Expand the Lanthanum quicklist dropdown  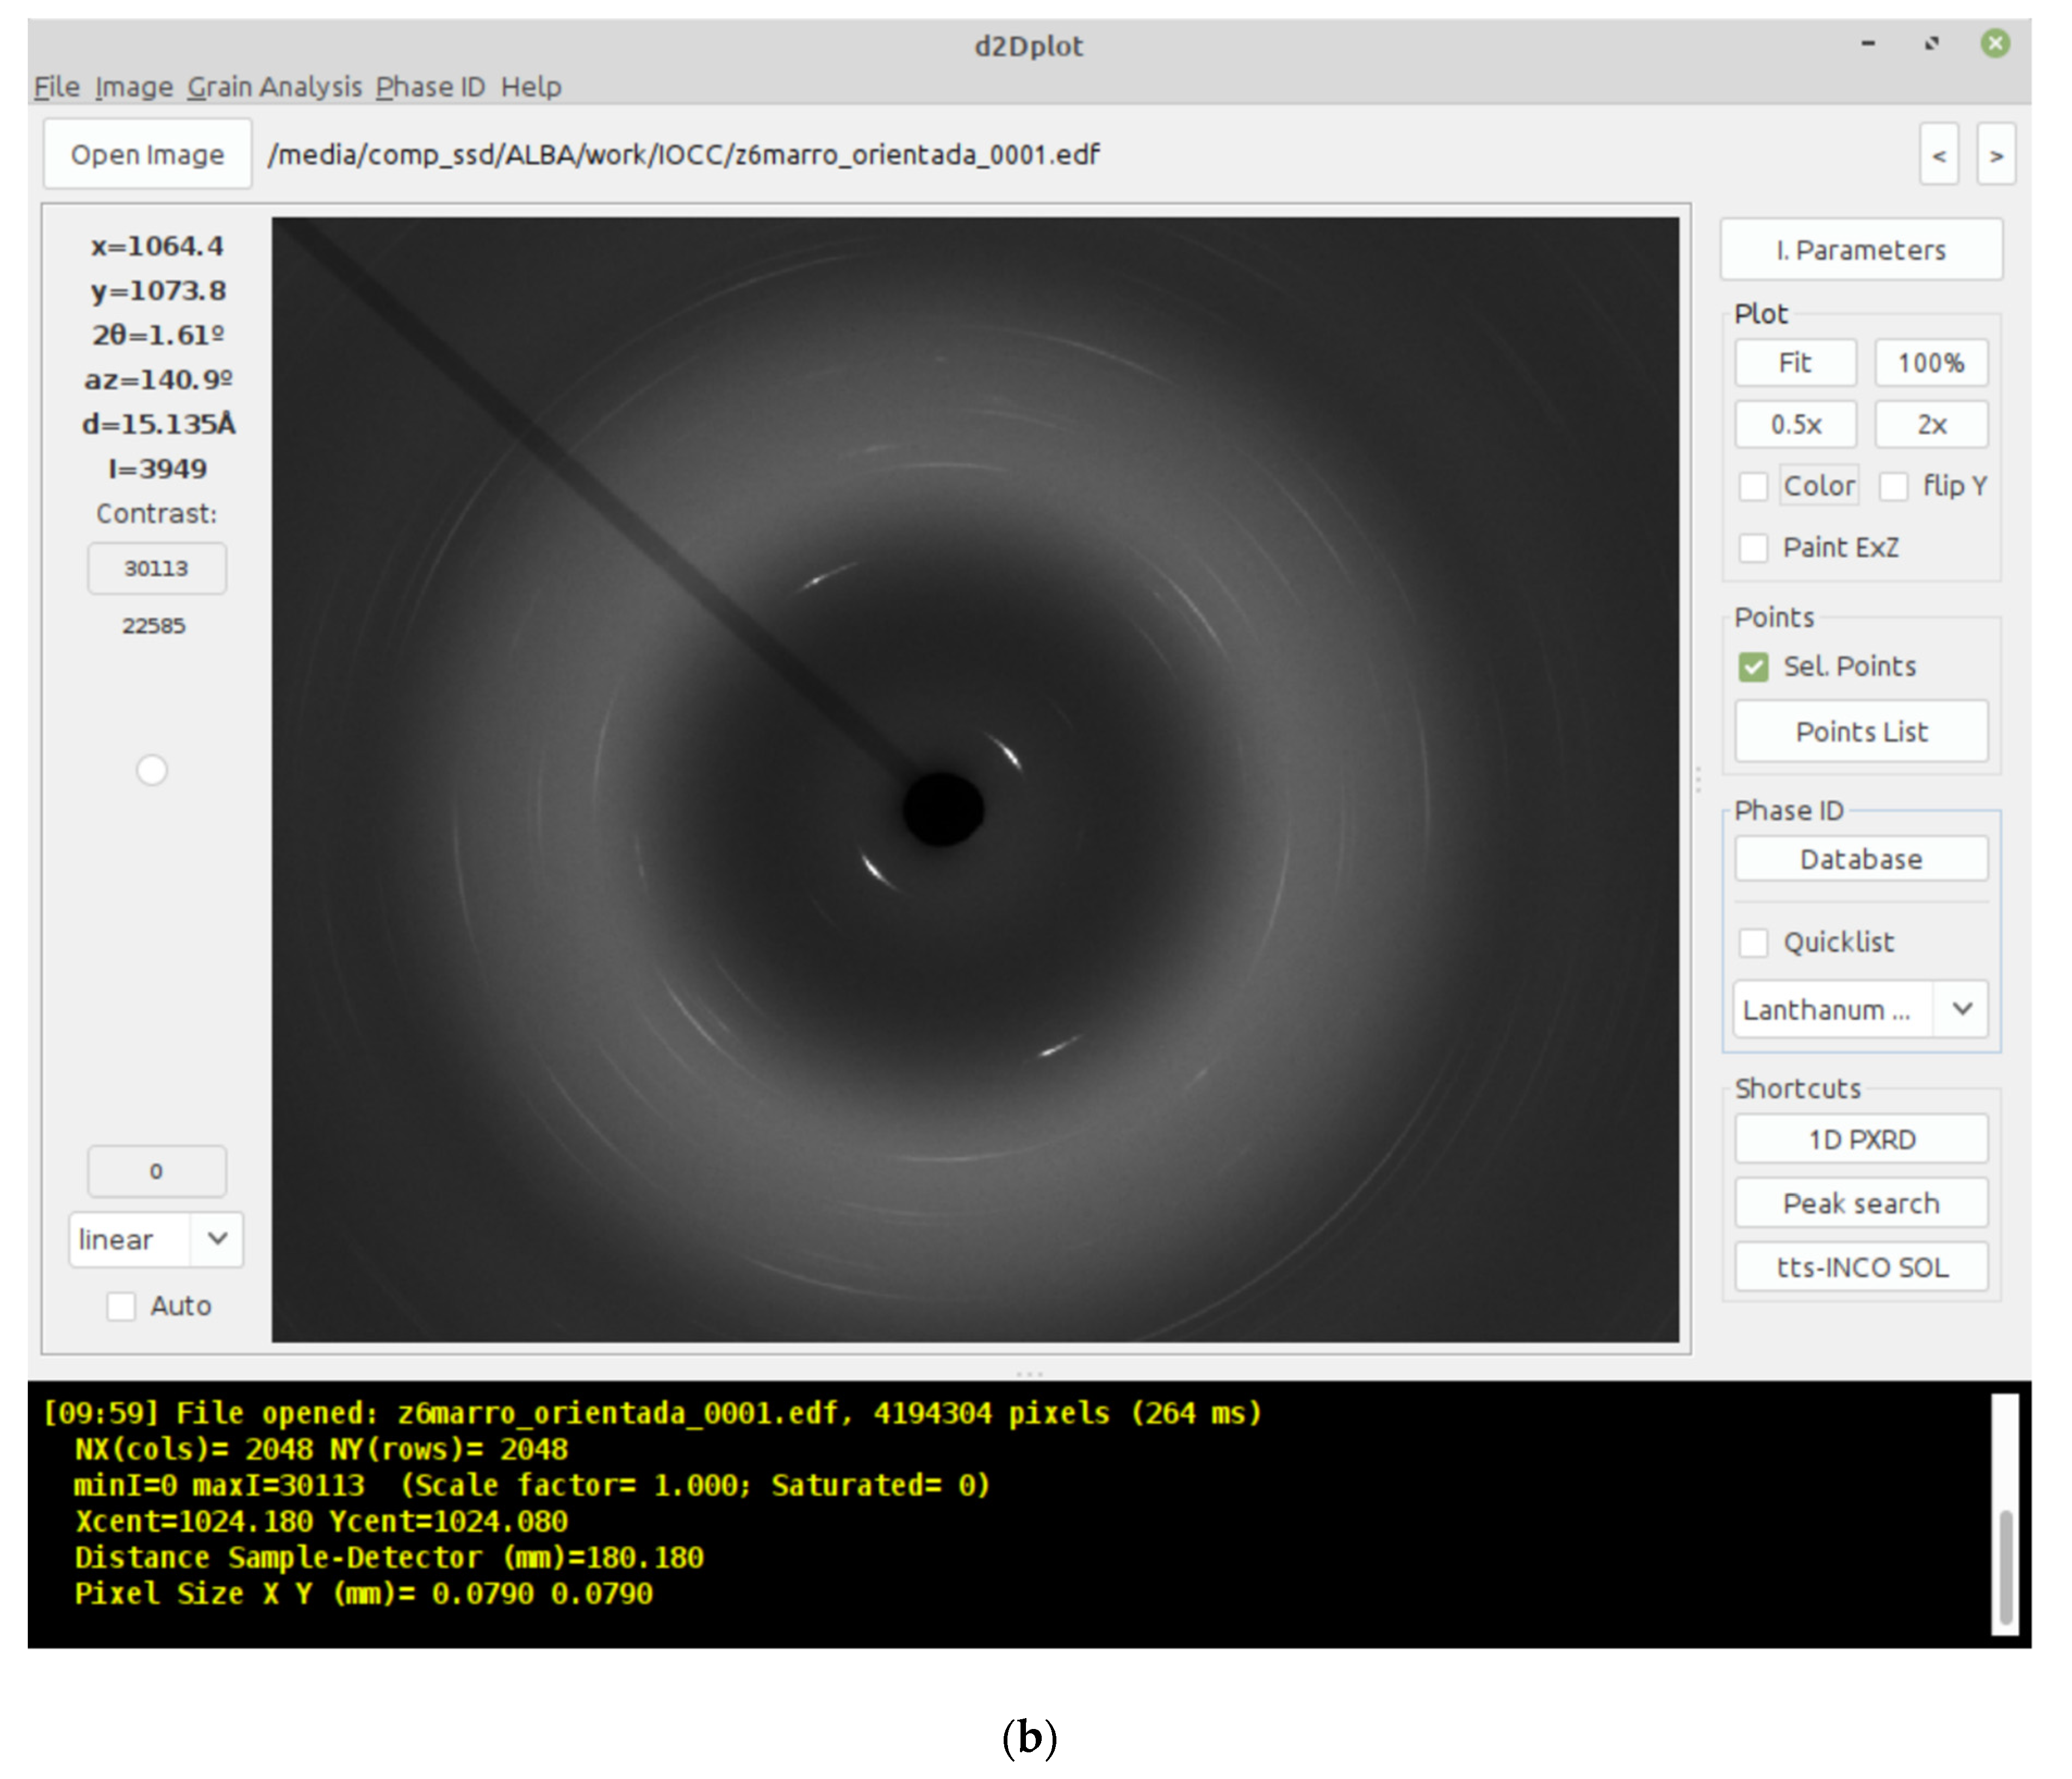coord(1961,1009)
